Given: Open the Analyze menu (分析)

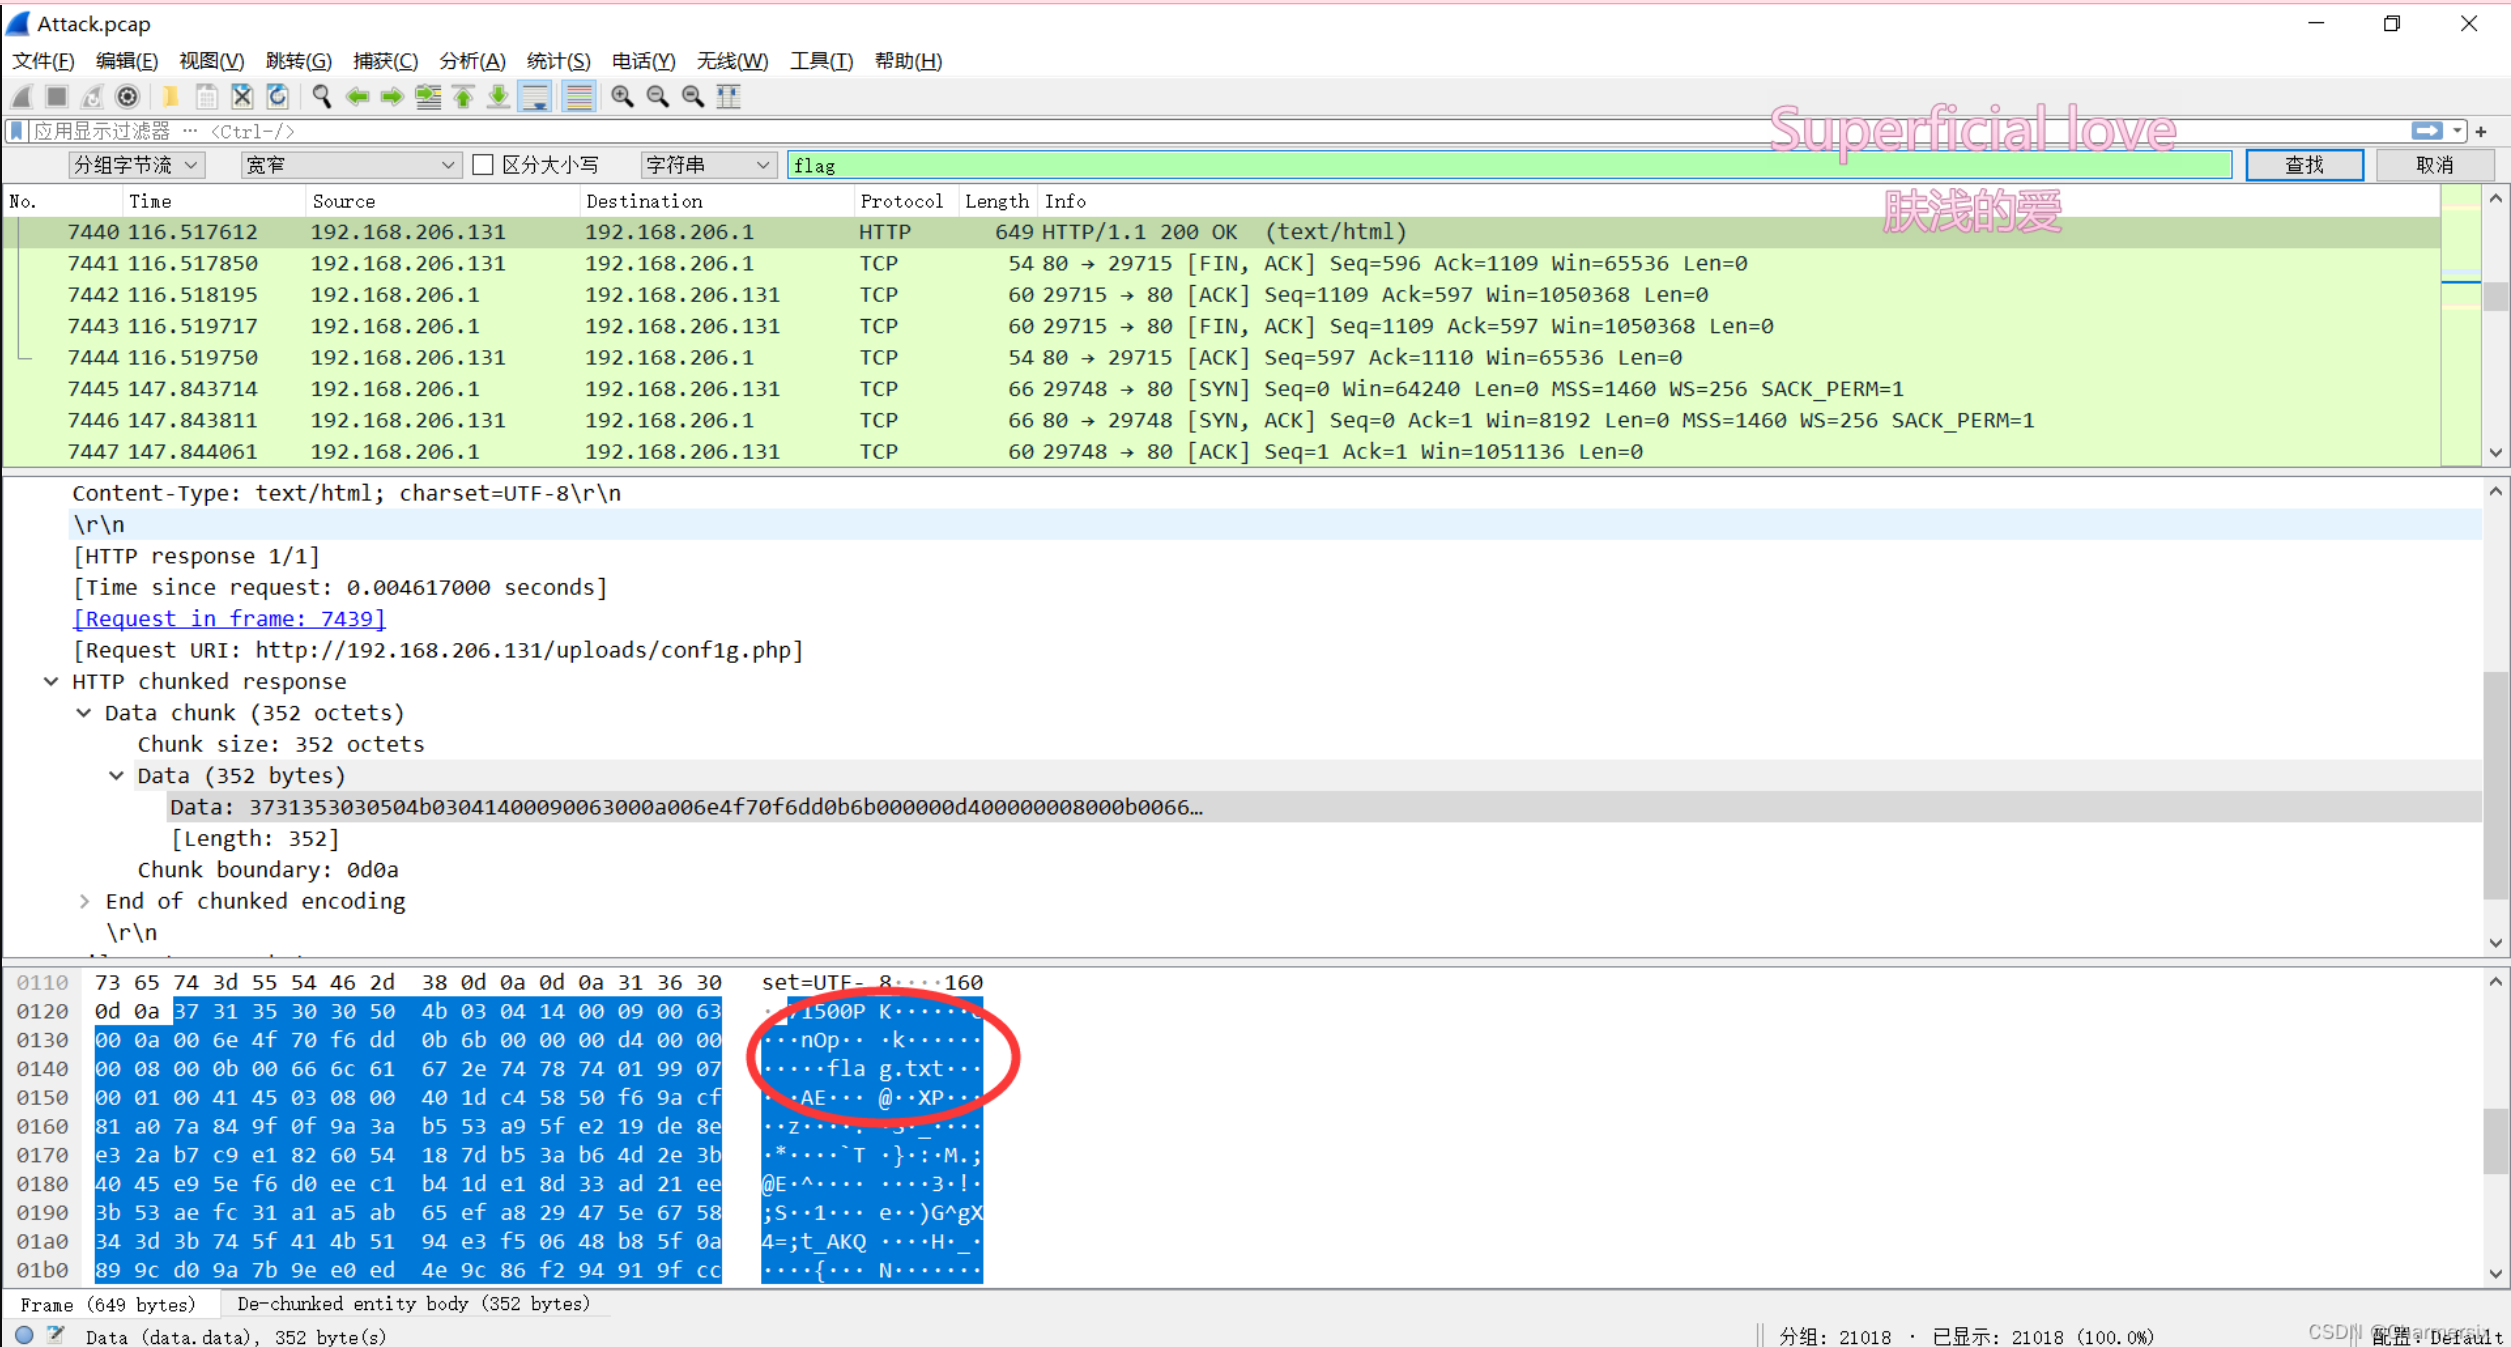Looking at the screenshot, I should tap(472, 61).
